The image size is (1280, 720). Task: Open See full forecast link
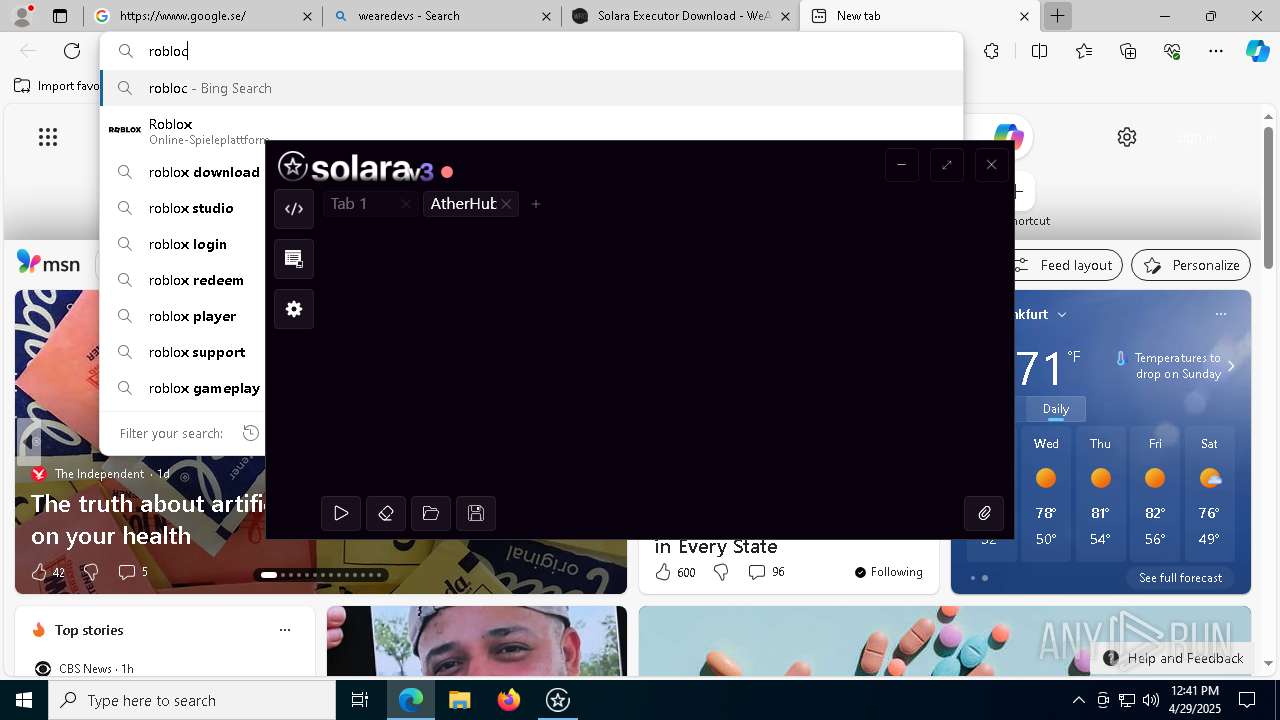click(x=1180, y=578)
